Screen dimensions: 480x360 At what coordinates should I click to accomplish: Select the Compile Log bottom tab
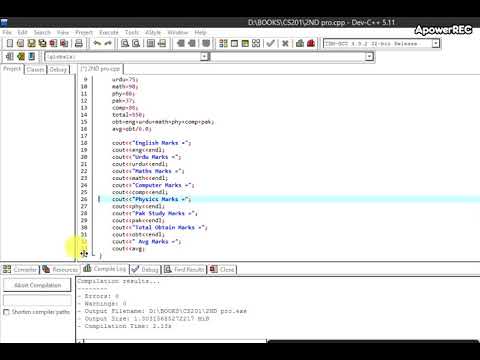click(x=105, y=269)
